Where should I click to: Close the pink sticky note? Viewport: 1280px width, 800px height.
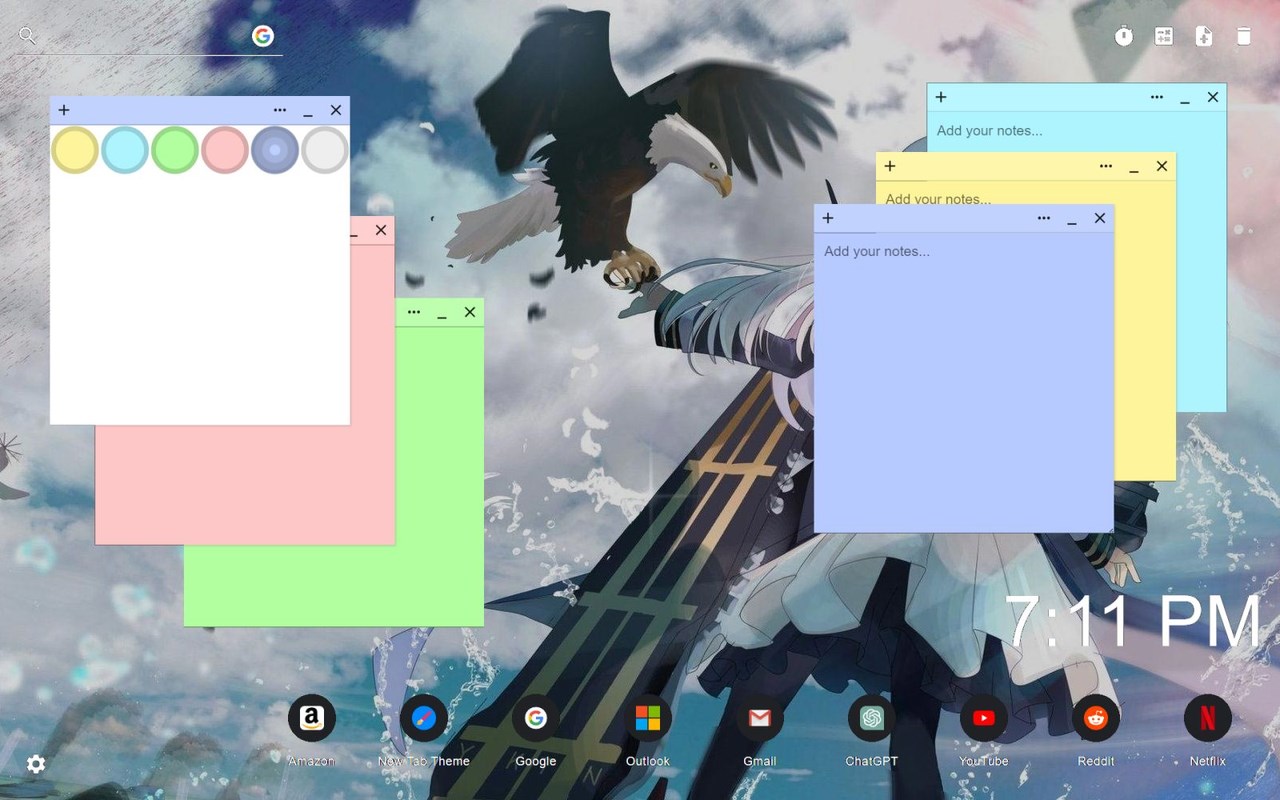(x=381, y=230)
